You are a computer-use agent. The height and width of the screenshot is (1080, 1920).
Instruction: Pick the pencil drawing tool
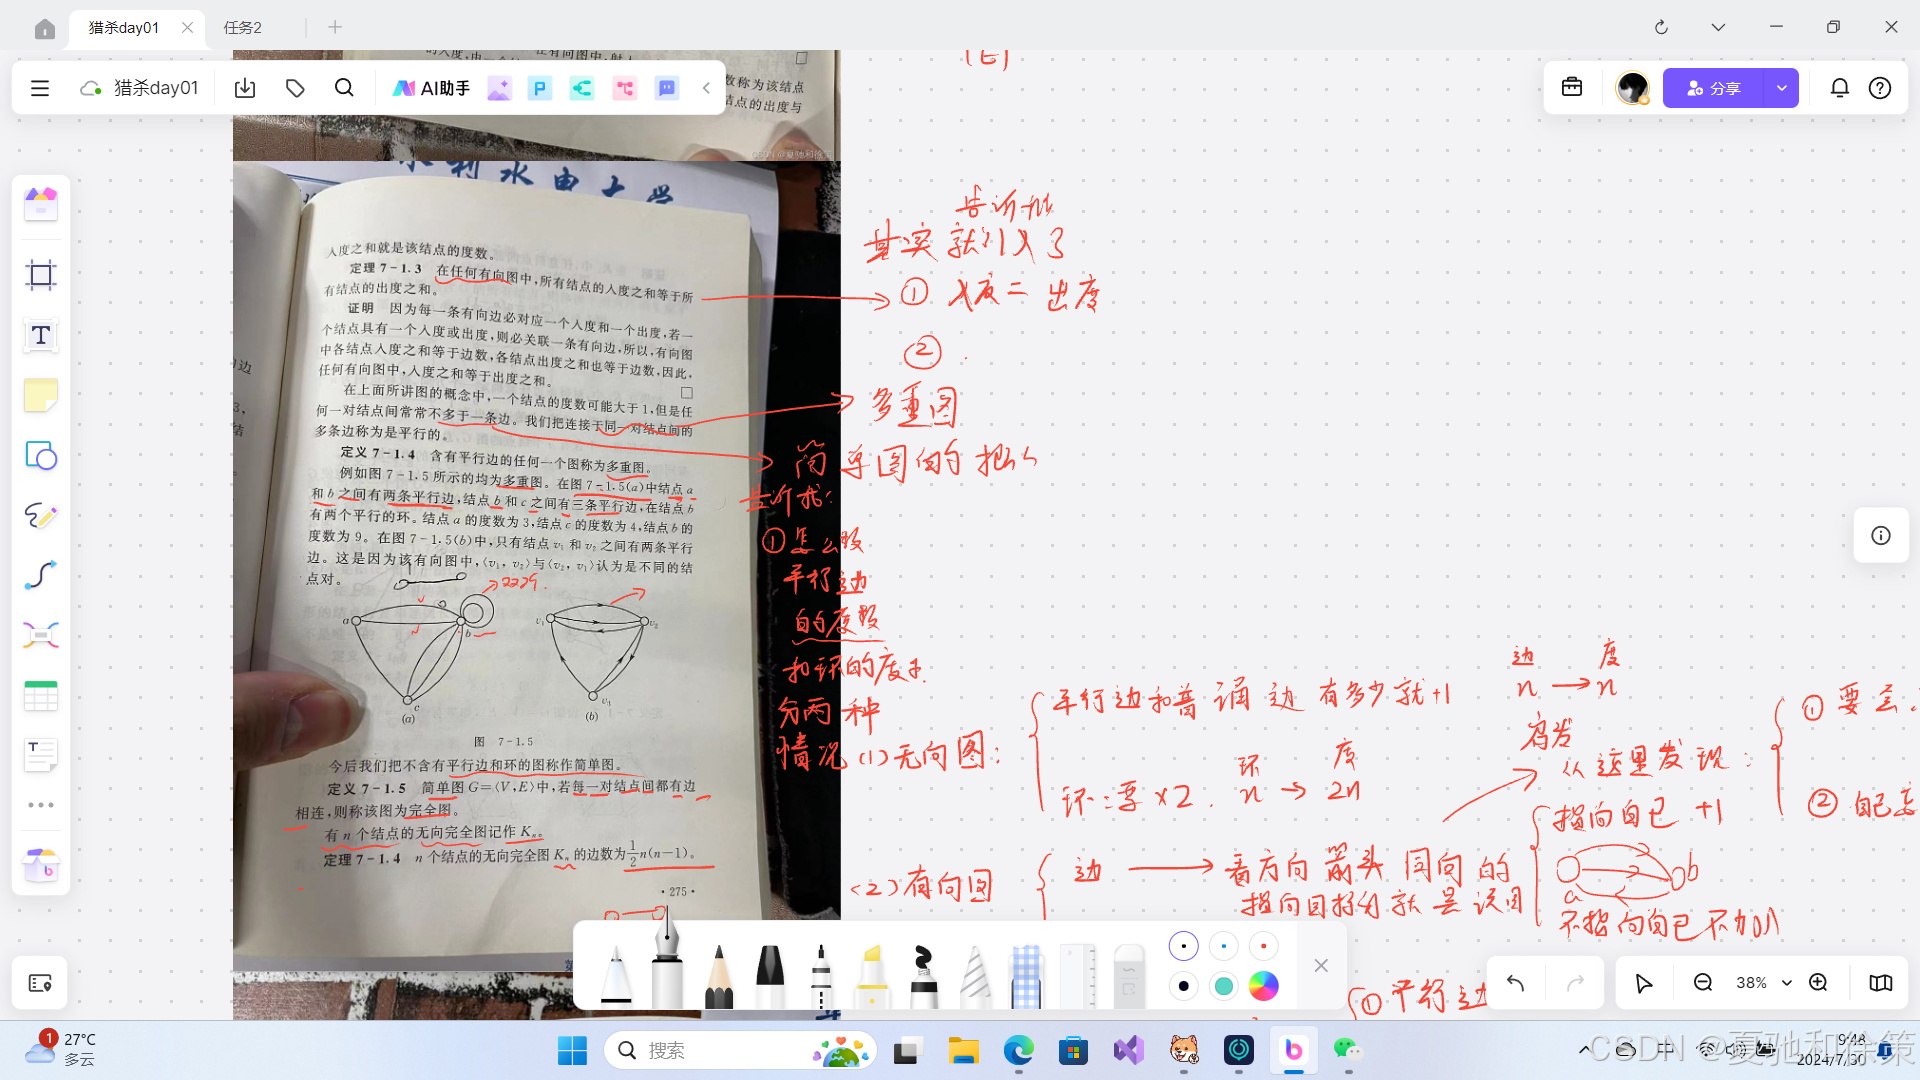pyautogui.click(x=718, y=975)
